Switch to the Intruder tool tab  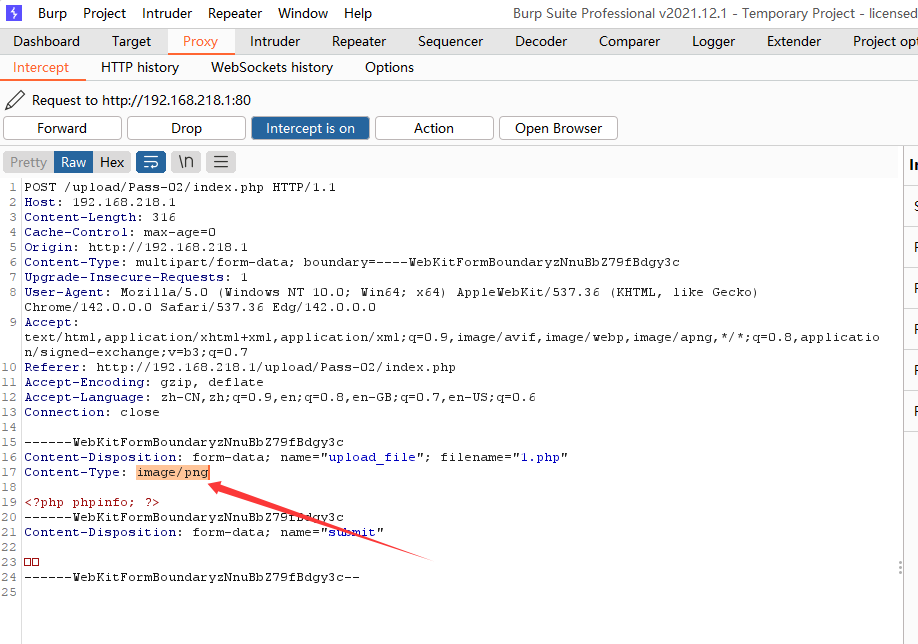click(x=275, y=42)
